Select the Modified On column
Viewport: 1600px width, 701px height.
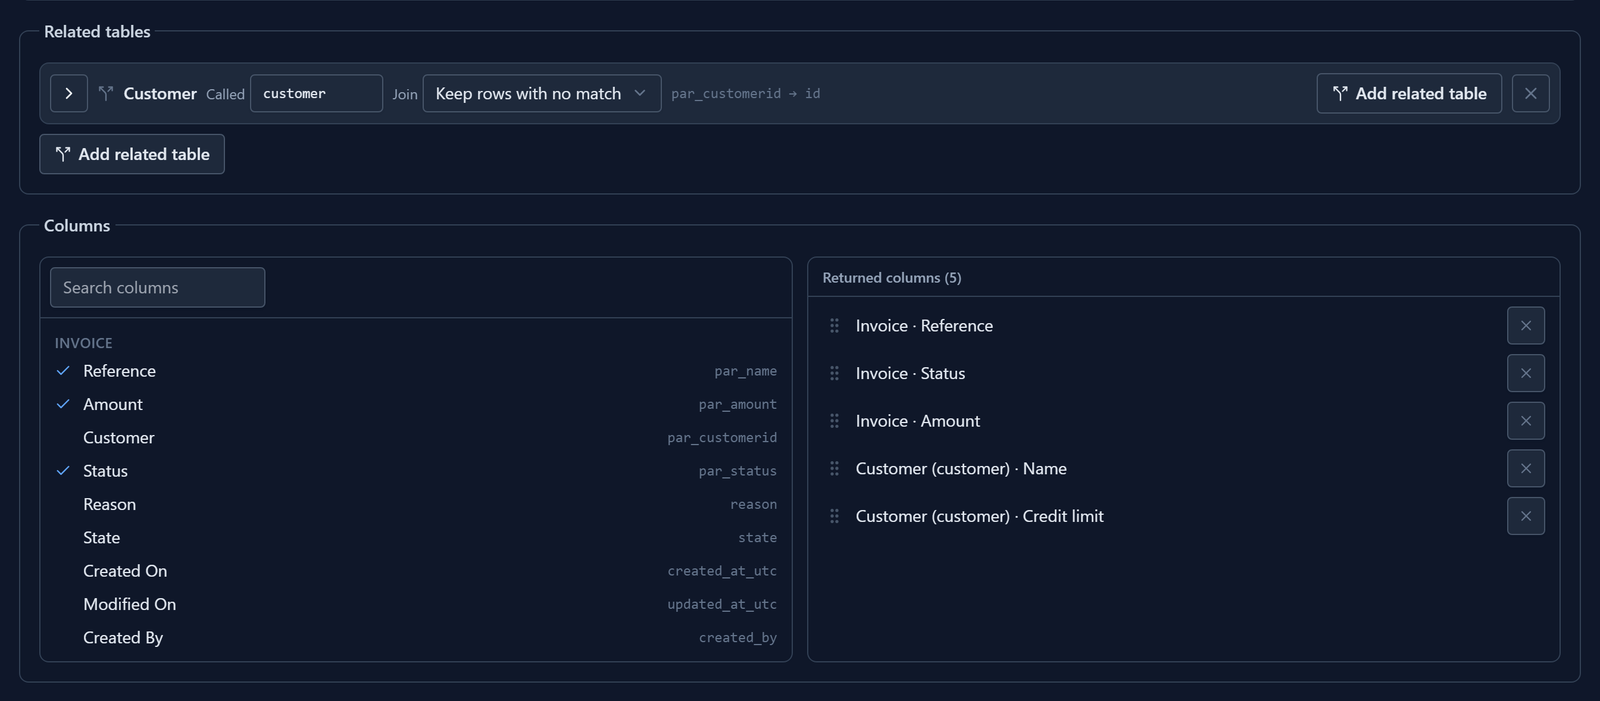tap(416, 604)
